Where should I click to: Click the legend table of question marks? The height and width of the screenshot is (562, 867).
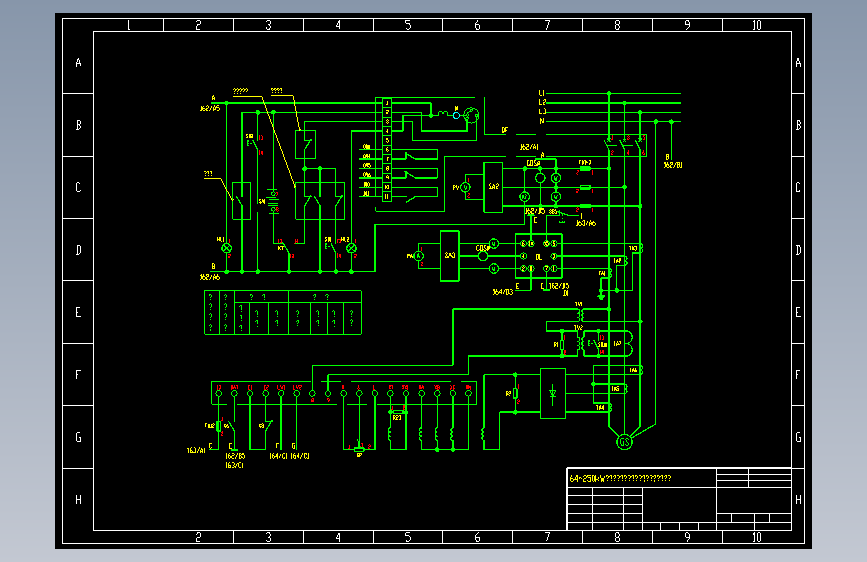[x=283, y=313]
